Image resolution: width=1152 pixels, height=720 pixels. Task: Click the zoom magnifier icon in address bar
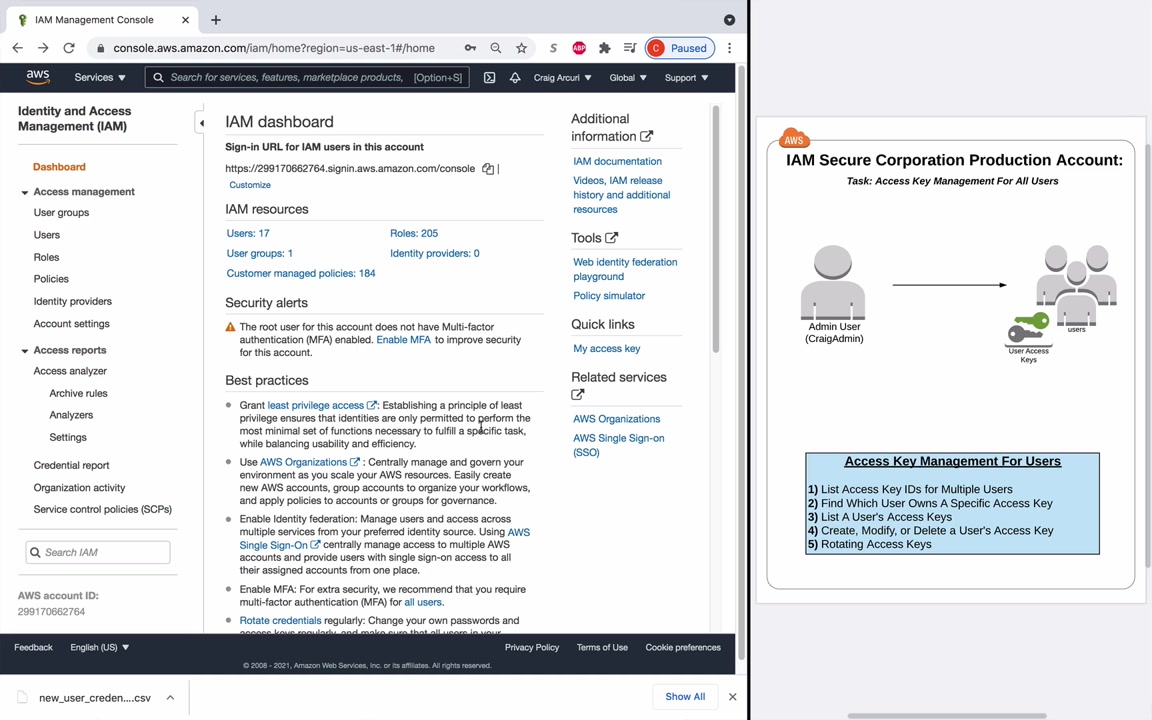(x=496, y=48)
